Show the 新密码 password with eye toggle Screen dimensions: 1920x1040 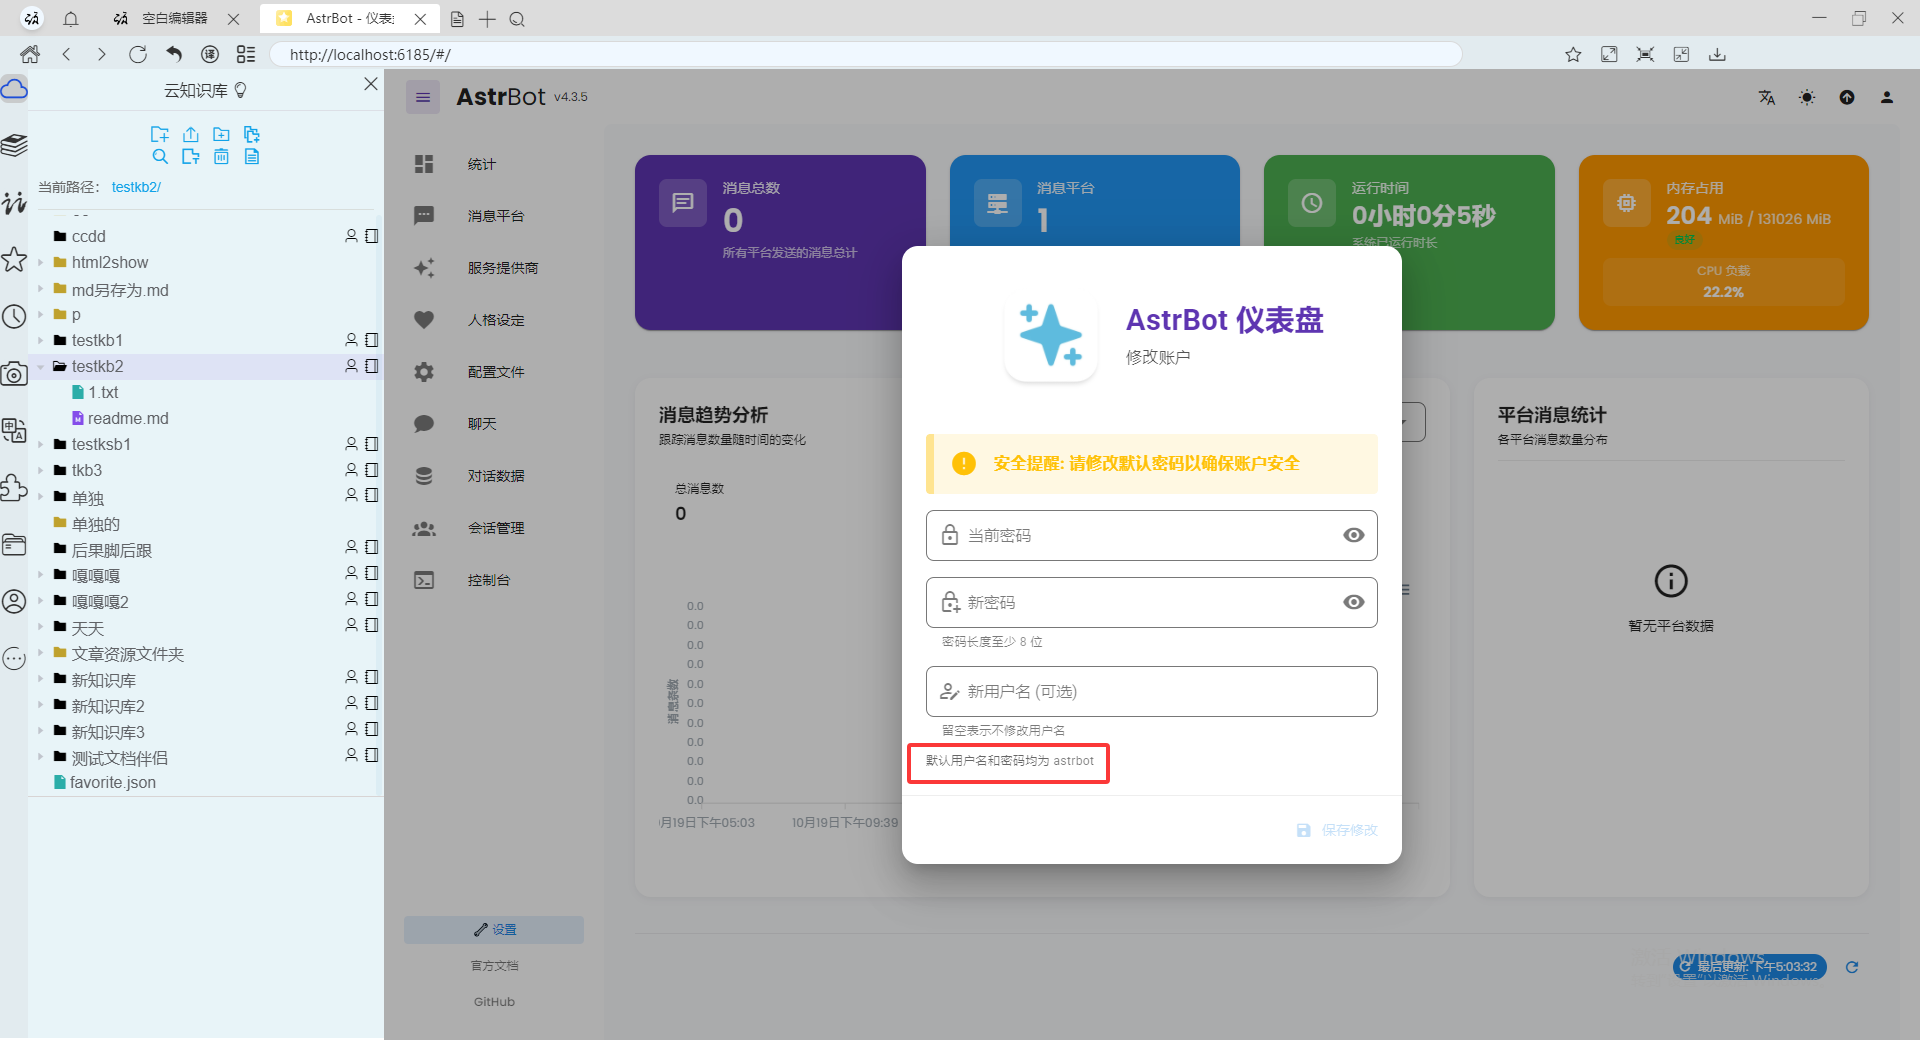click(1353, 602)
